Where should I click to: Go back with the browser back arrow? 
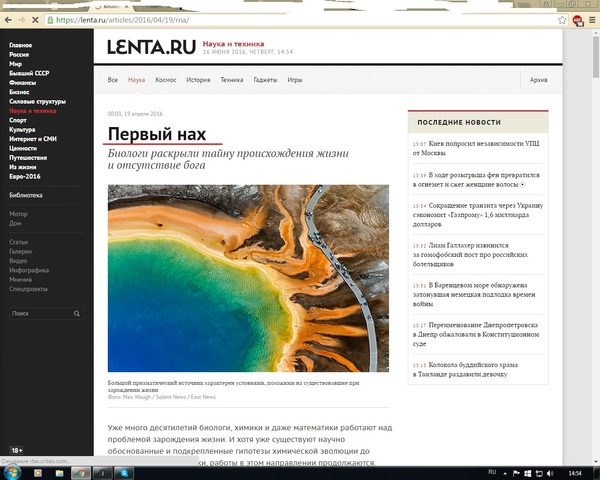point(8,20)
